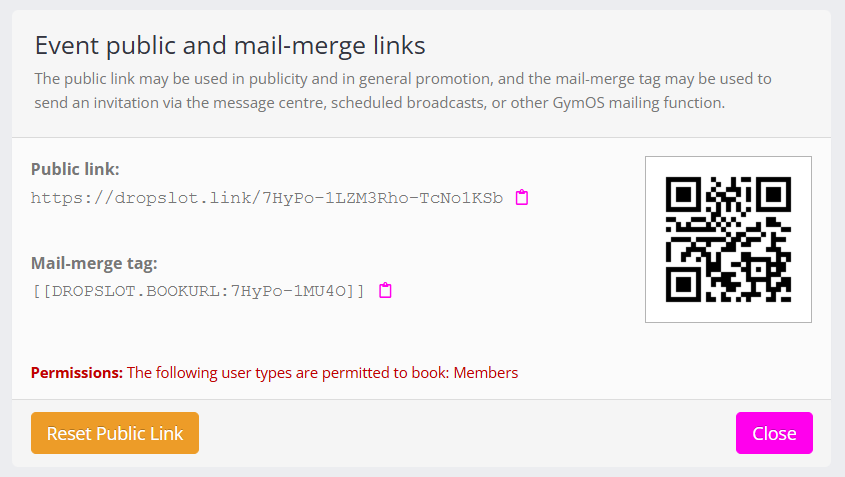The width and height of the screenshot is (845, 477).
Task: Click the bottom-left QR finder square
Action: coord(683,284)
